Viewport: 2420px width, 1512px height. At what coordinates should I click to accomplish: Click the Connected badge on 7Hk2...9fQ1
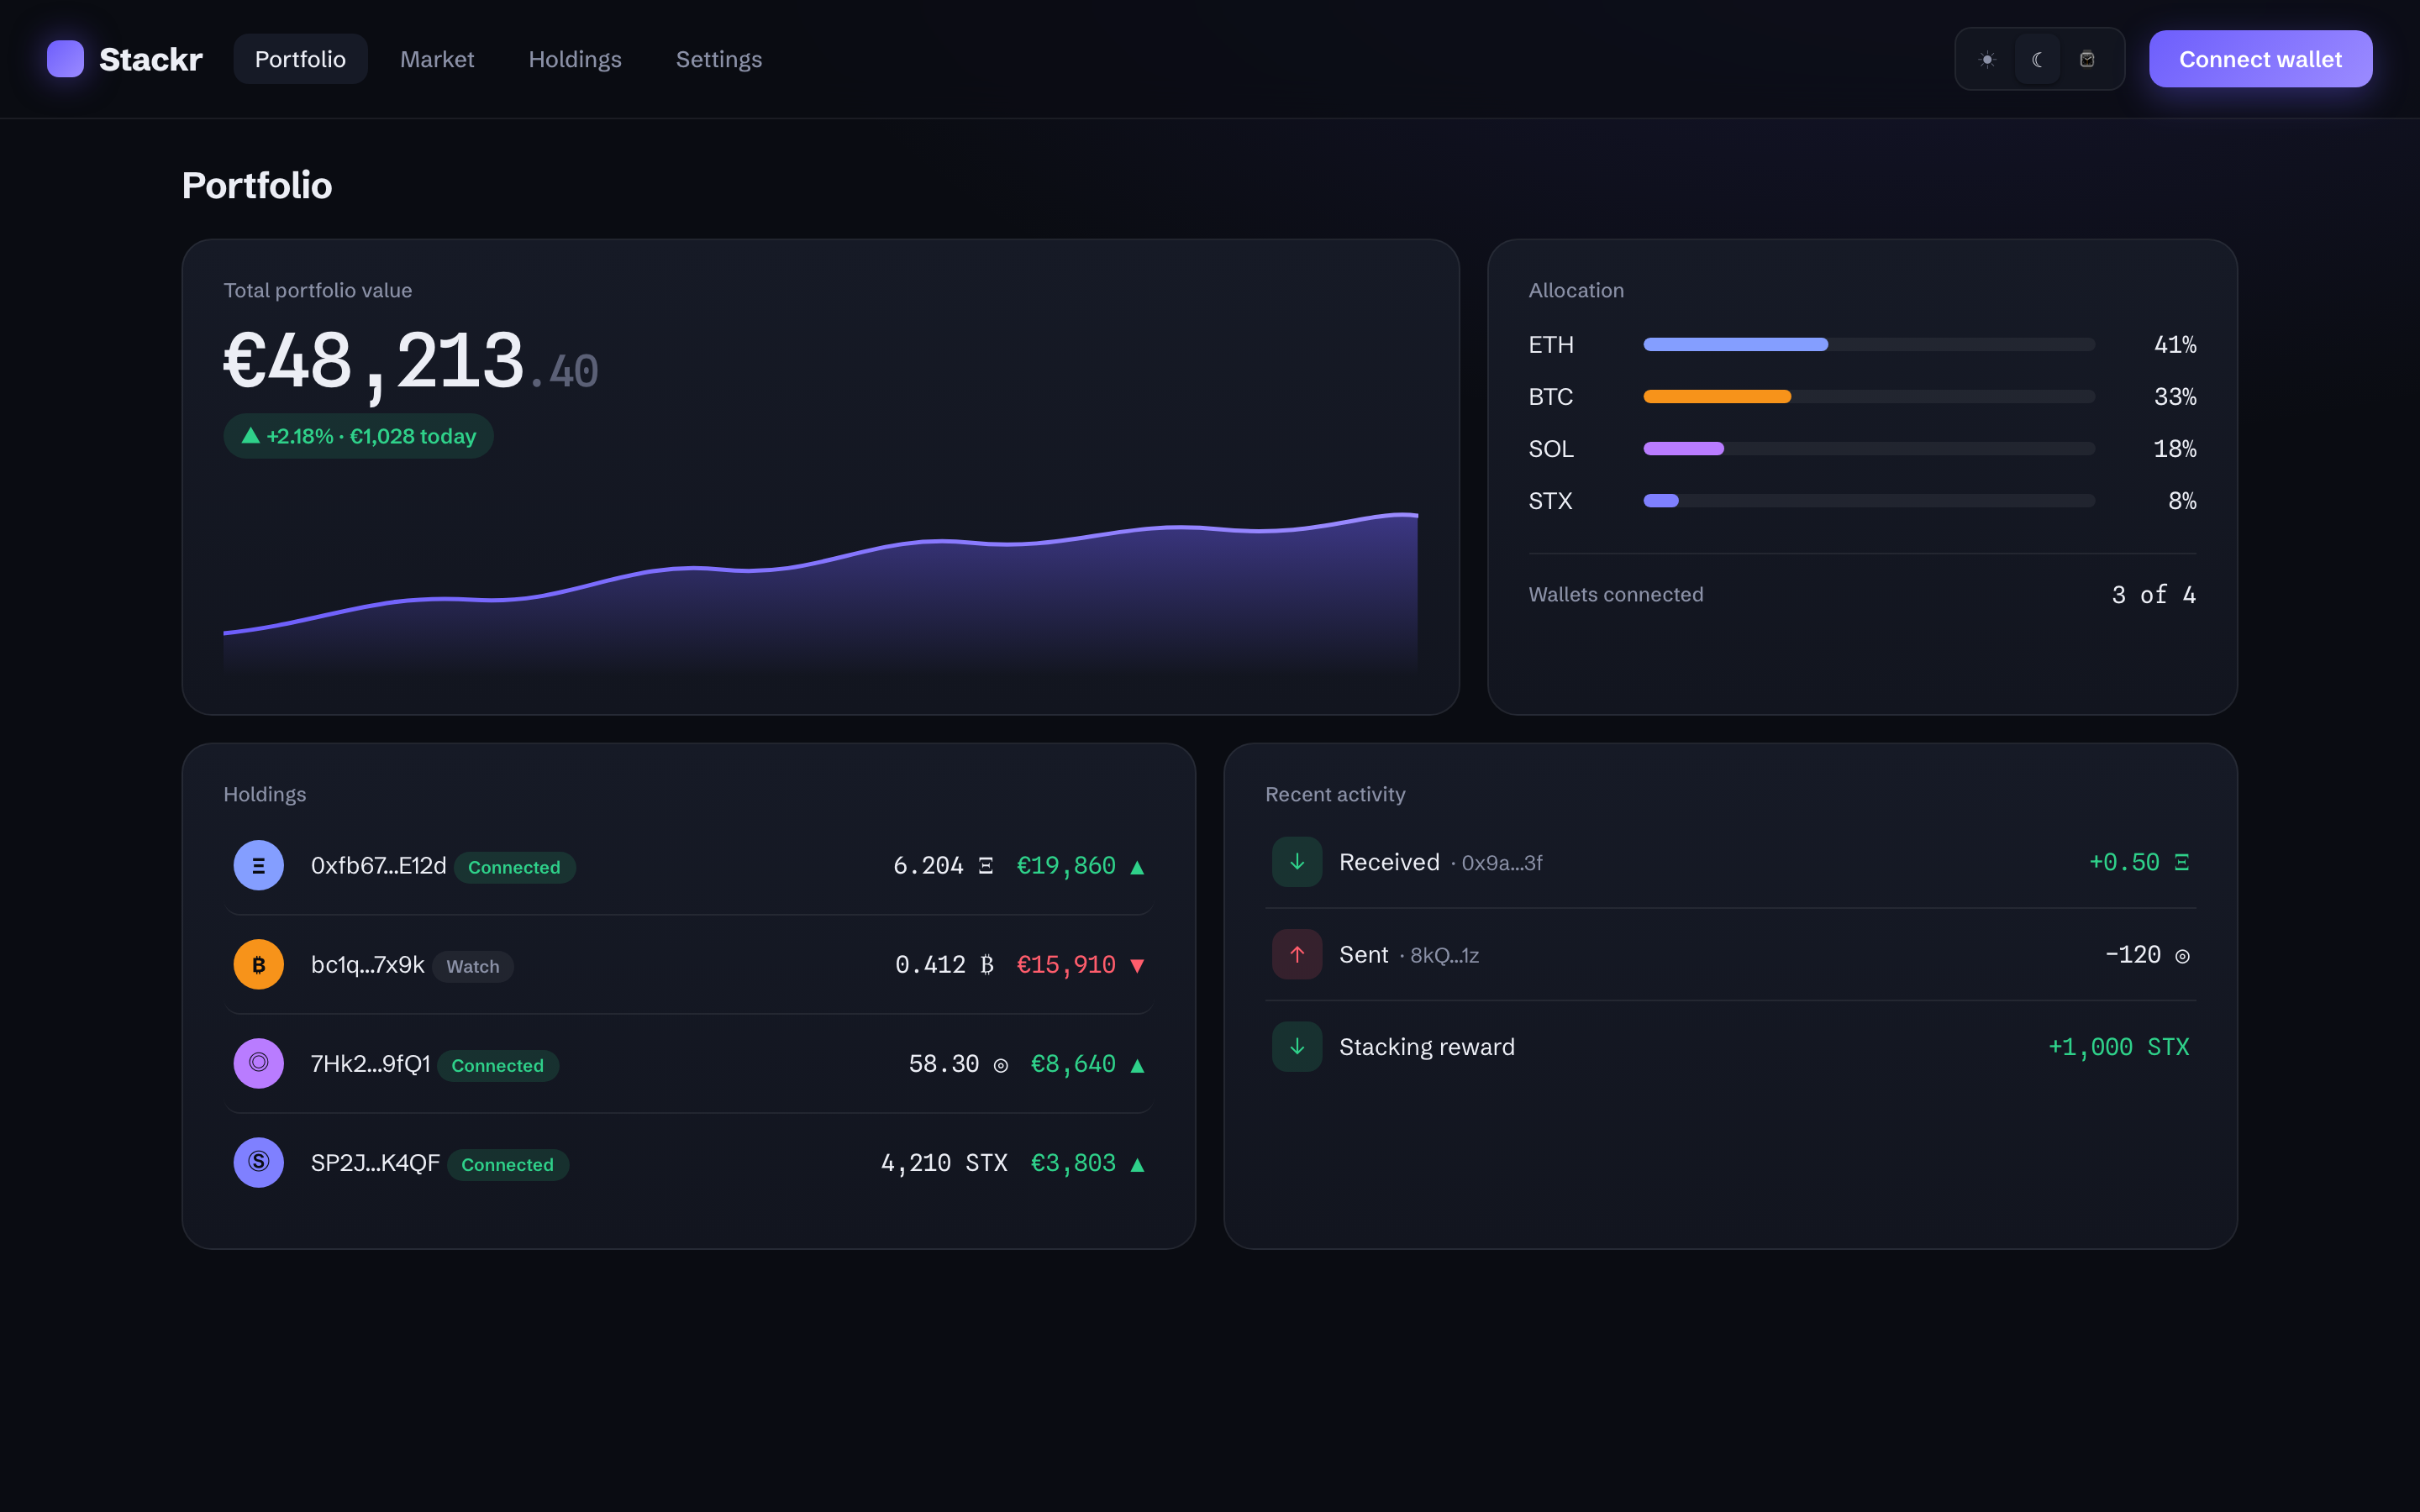coord(498,1065)
